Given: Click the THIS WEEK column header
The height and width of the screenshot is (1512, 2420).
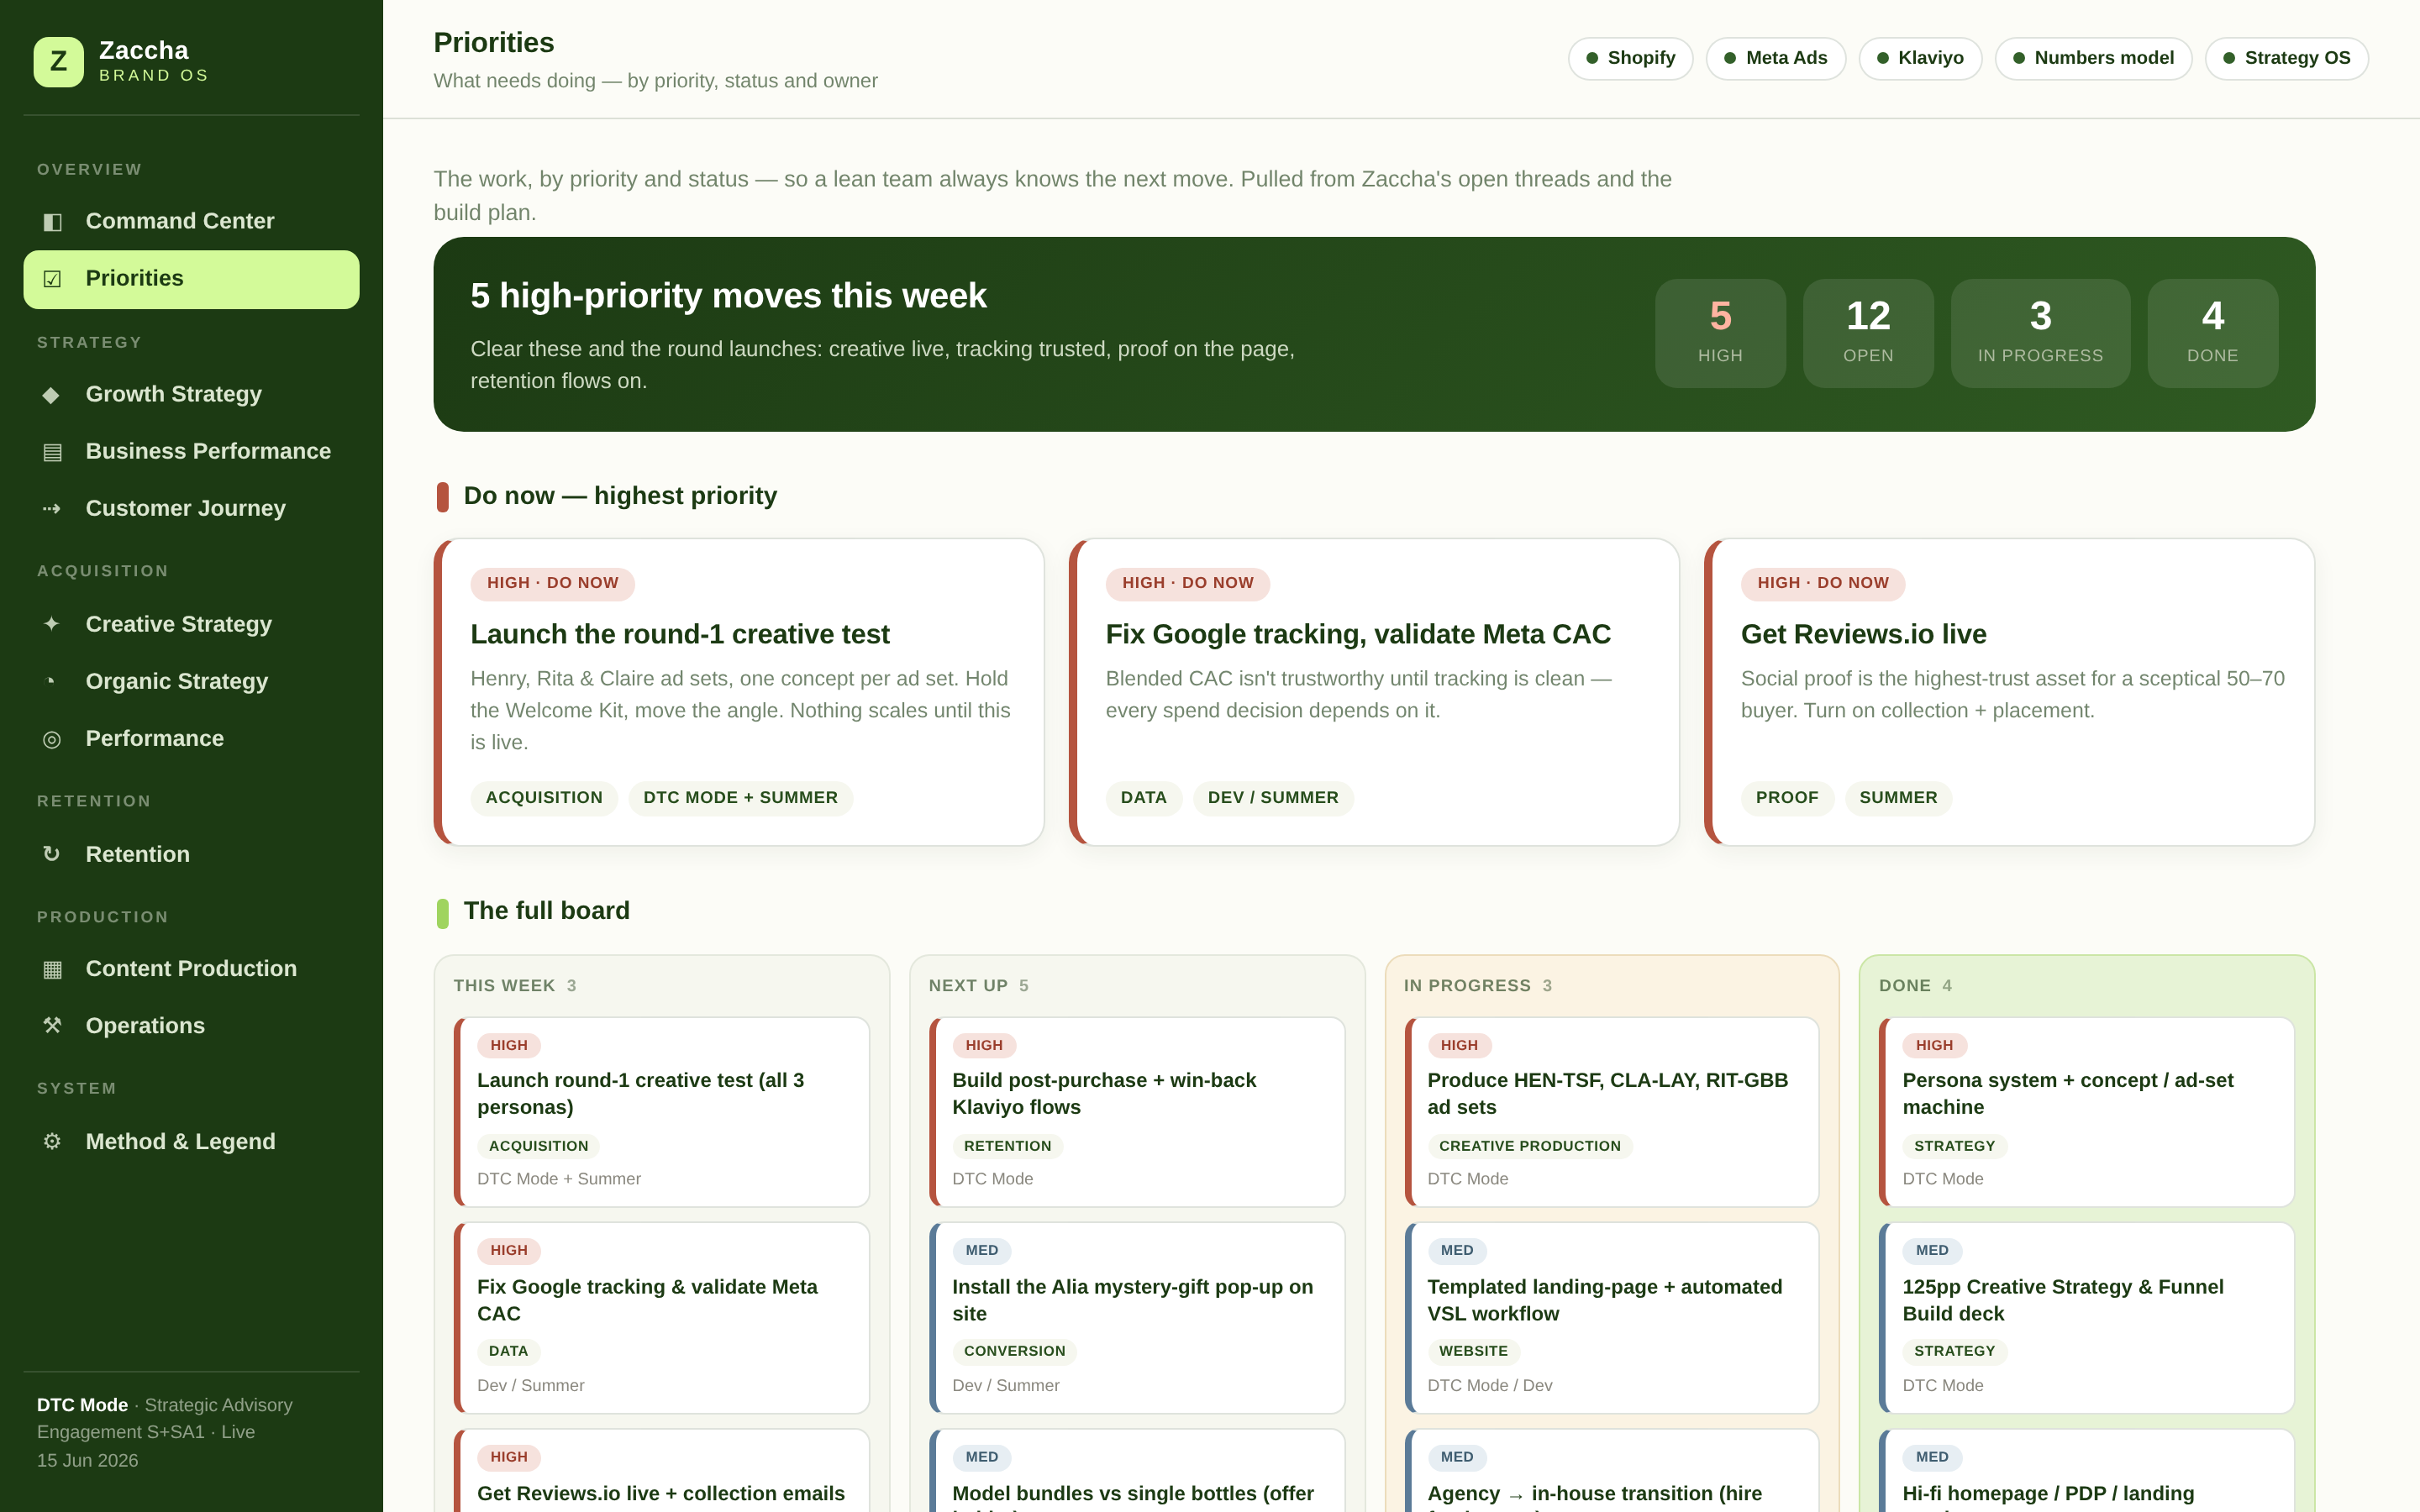Looking at the screenshot, I should click(515, 986).
